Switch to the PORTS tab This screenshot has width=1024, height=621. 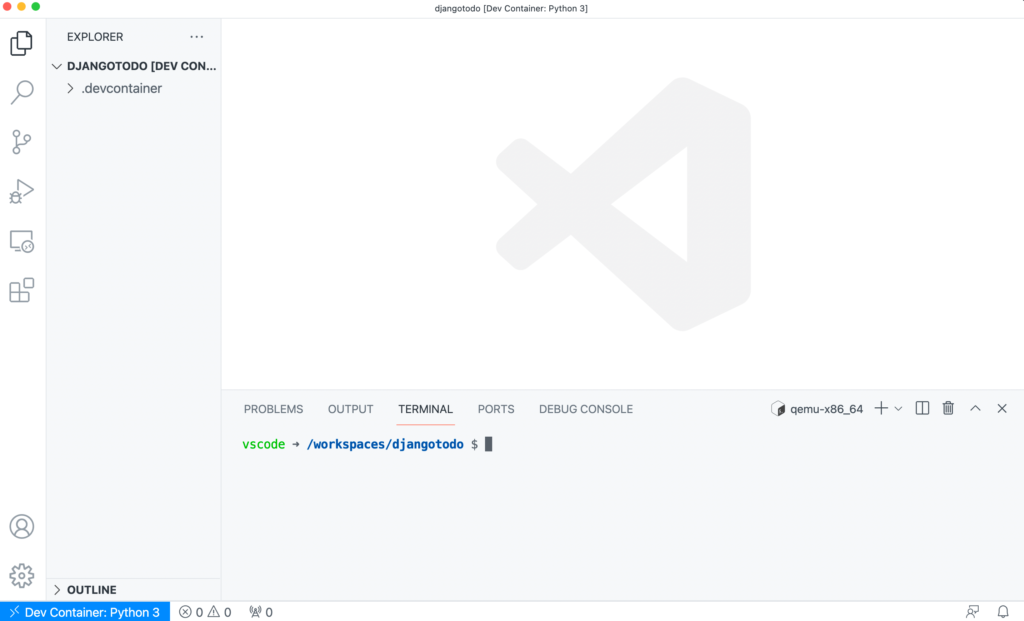coord(496,409)
